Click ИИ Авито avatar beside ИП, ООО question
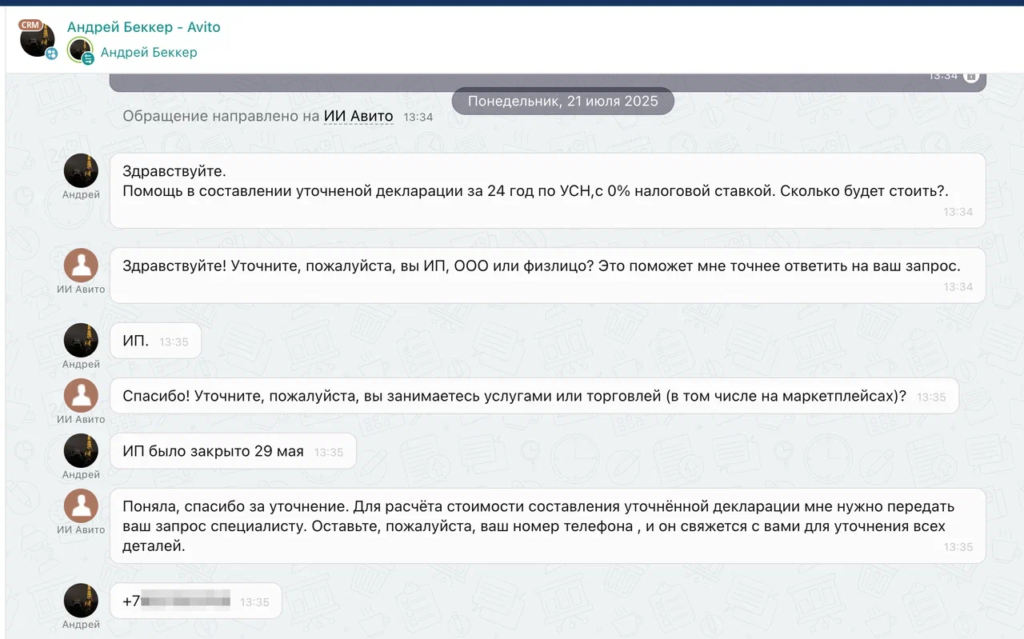The image size is (1024, 639). [81, 265]
